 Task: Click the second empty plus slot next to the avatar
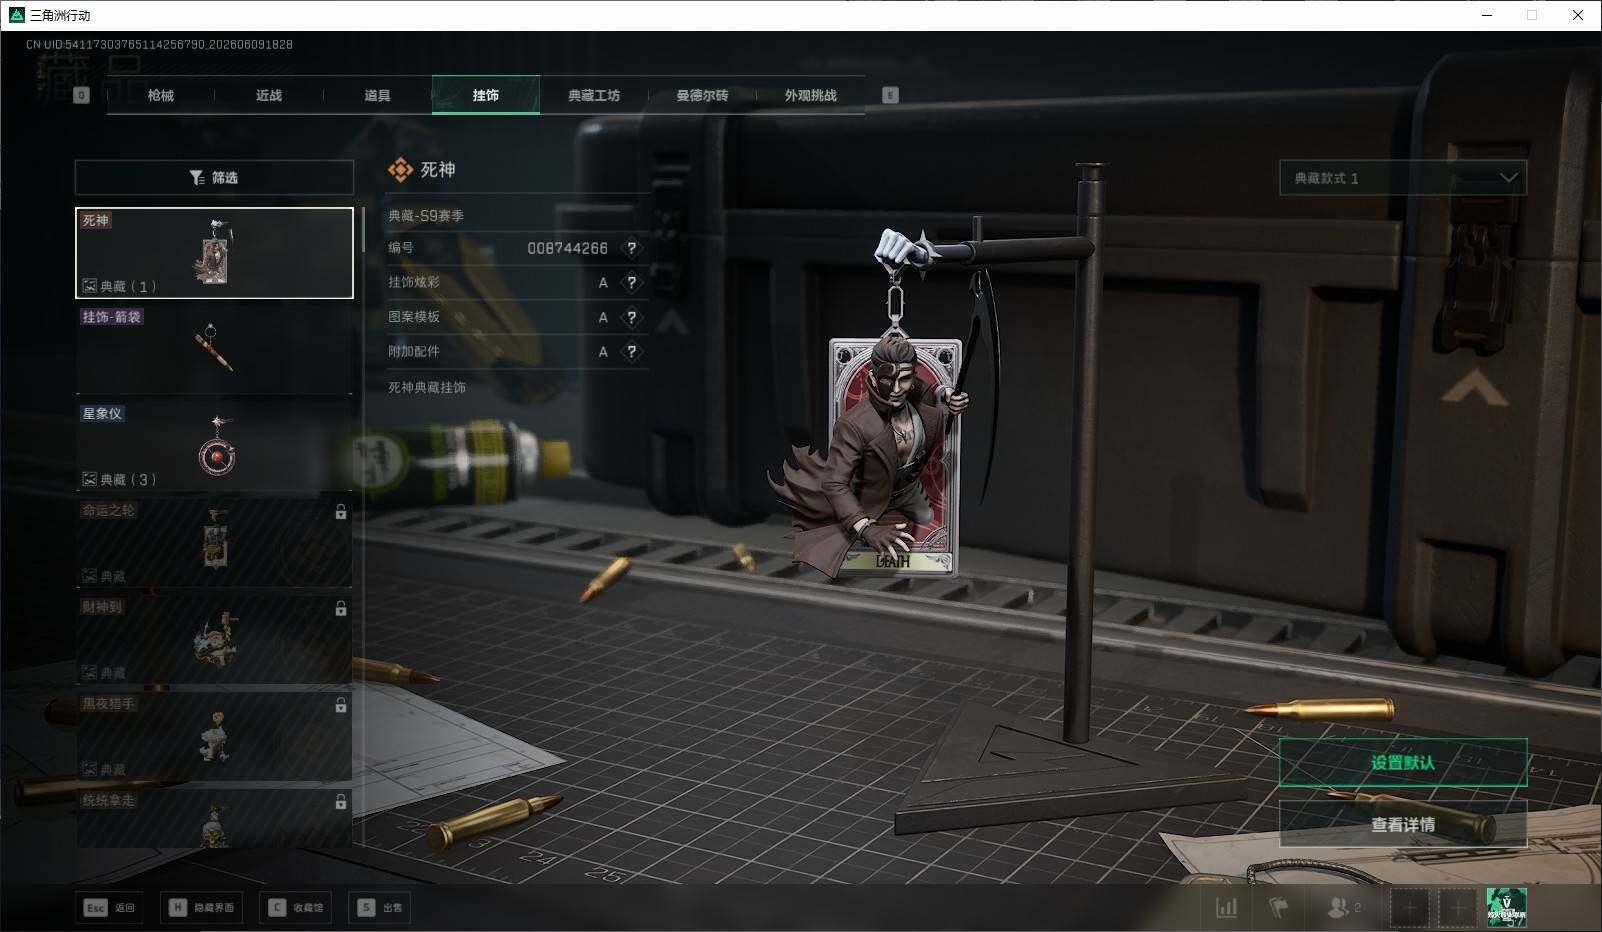tap(1458, 908)
